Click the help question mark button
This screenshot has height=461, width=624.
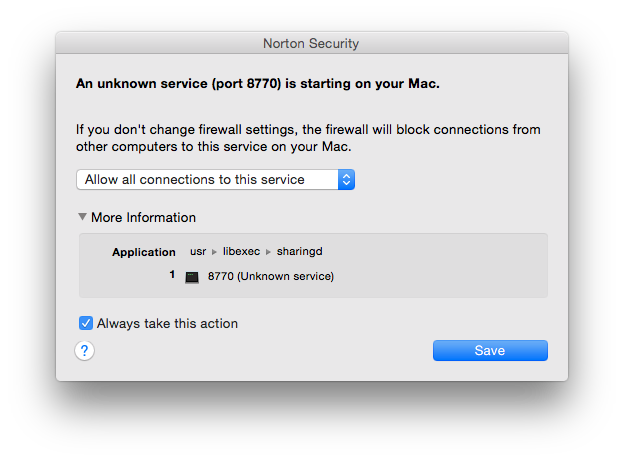pyautogui.click(x=85, y=350)
